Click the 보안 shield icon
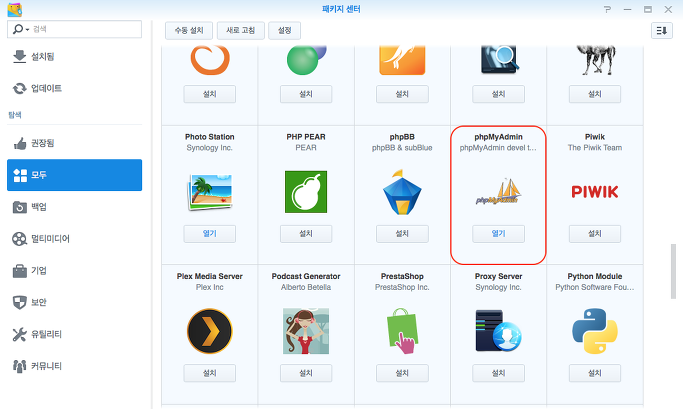Viewport: 683px width, 409px height. point(20,302)
